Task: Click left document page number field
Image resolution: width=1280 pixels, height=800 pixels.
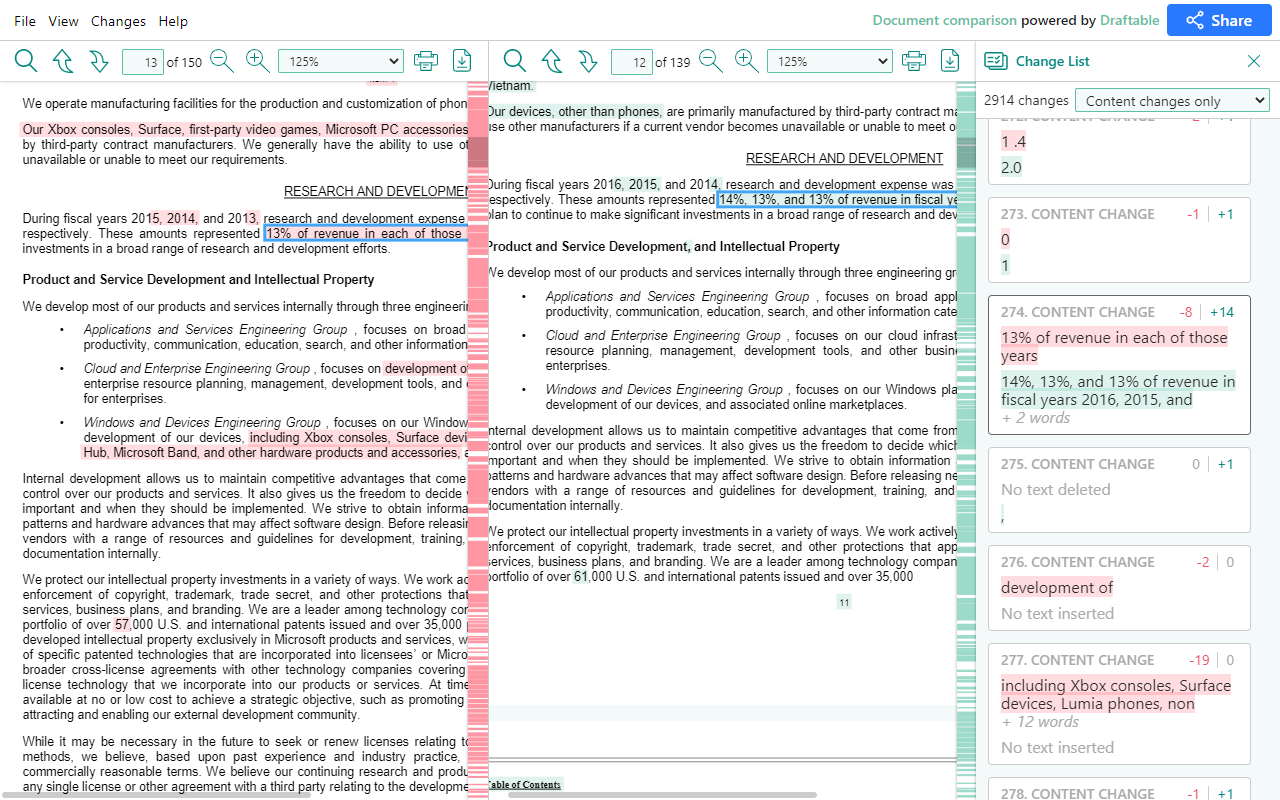Action: pos(143,62)
